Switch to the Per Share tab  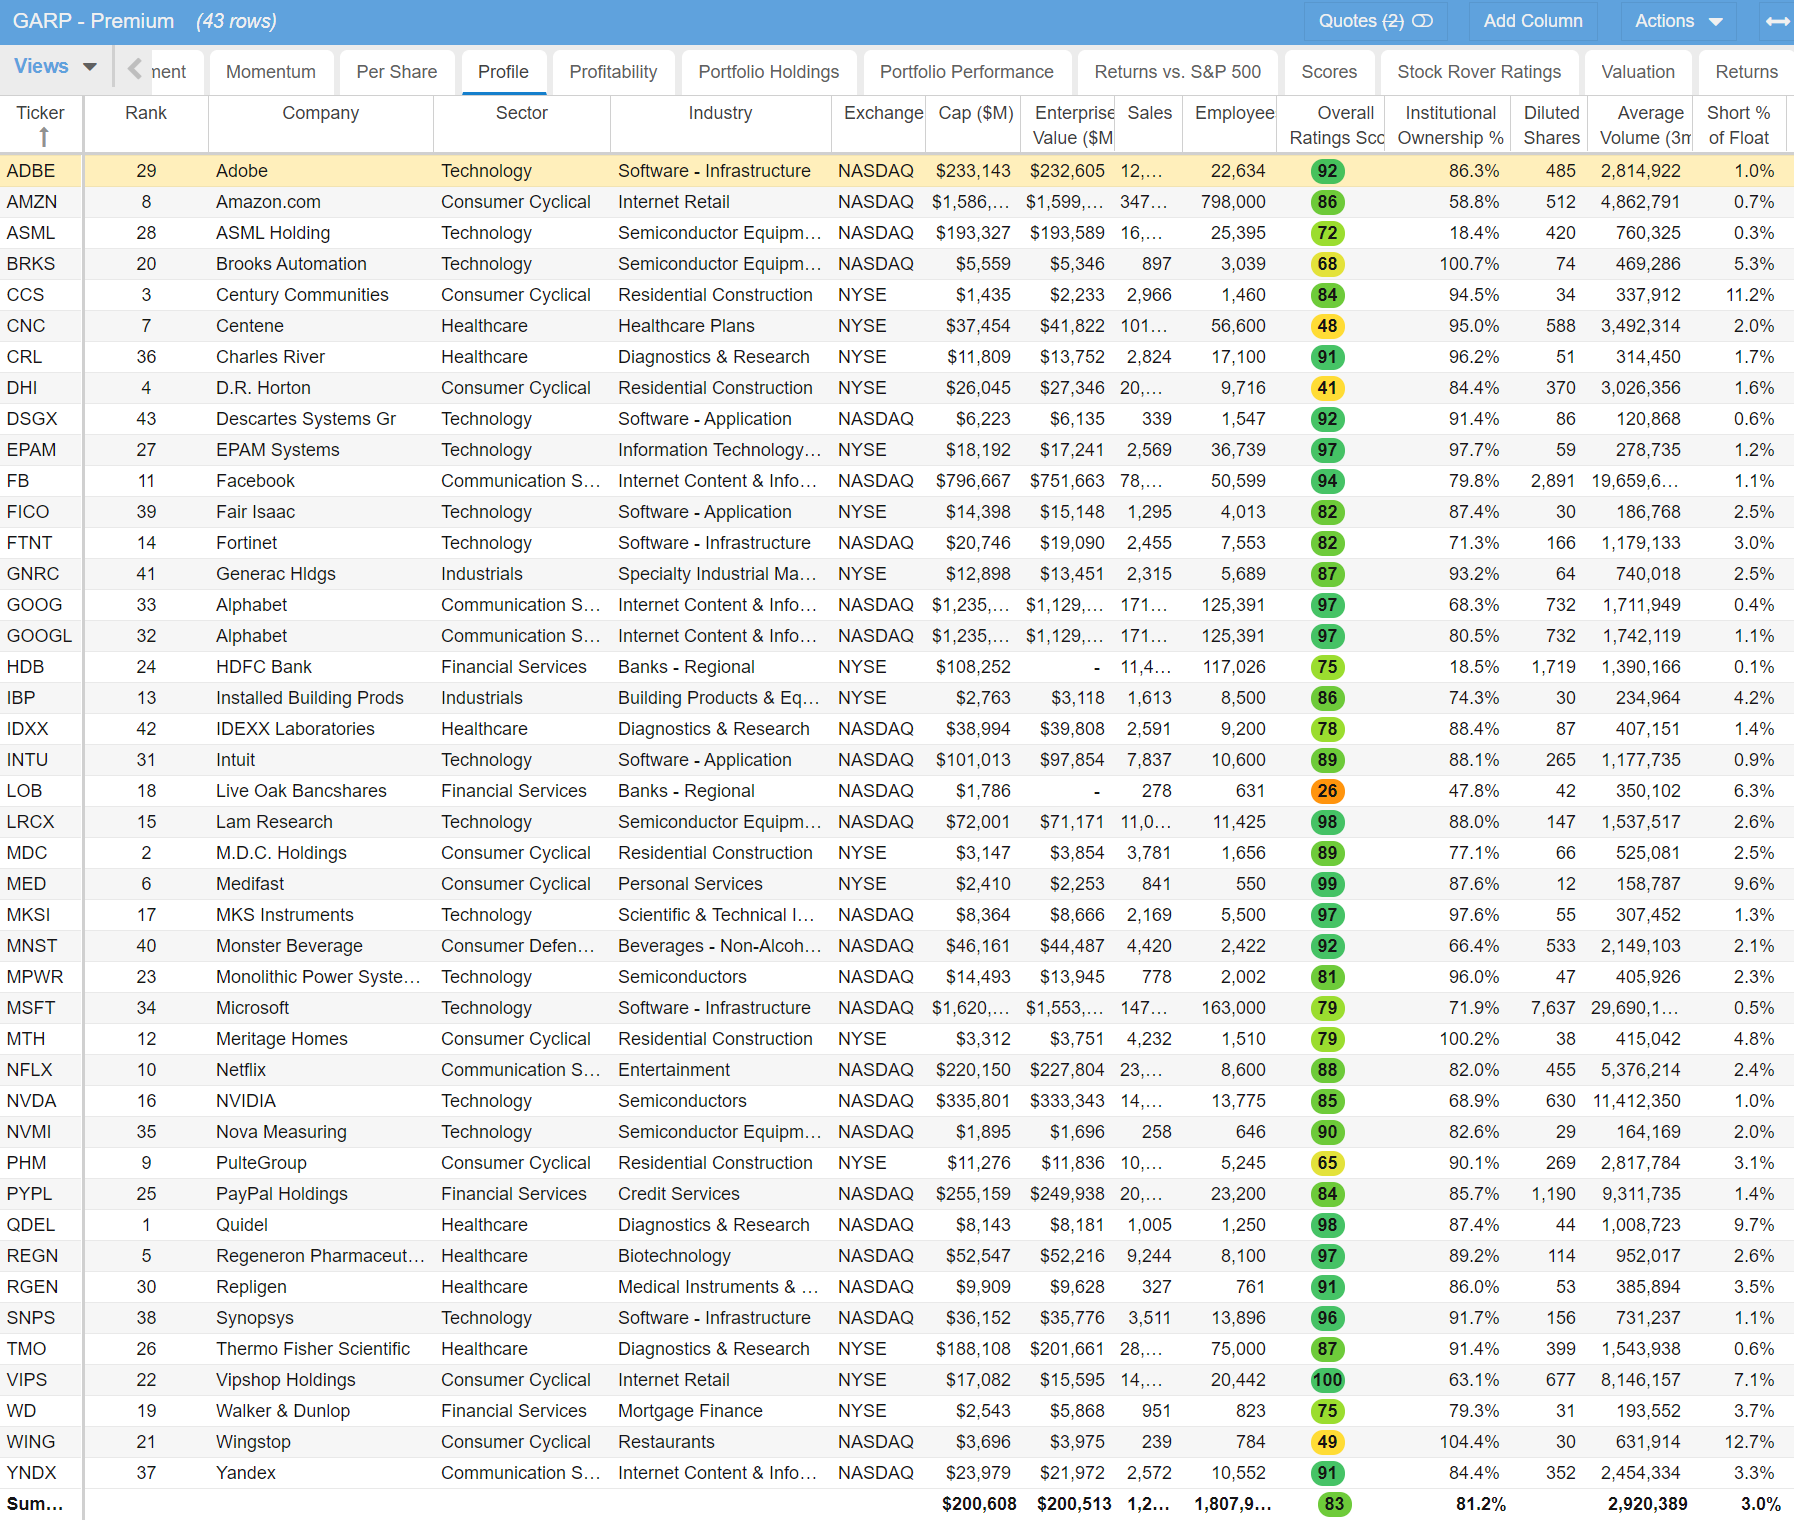(396, 72)
